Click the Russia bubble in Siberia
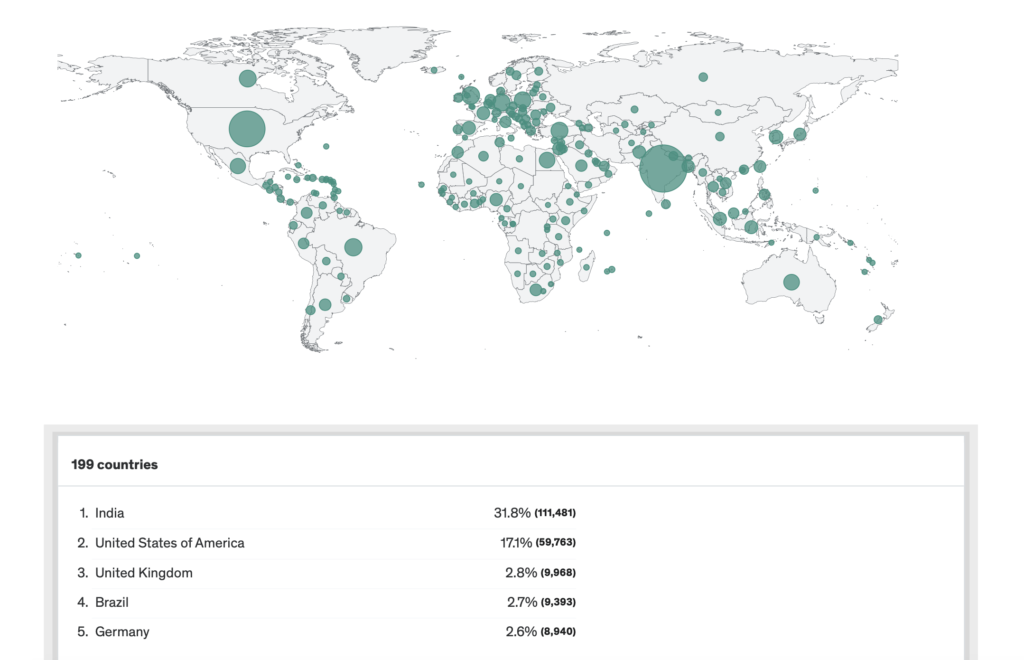This screenshot has width=1024, height=660. pyautogui.click(x=703, y=77)
